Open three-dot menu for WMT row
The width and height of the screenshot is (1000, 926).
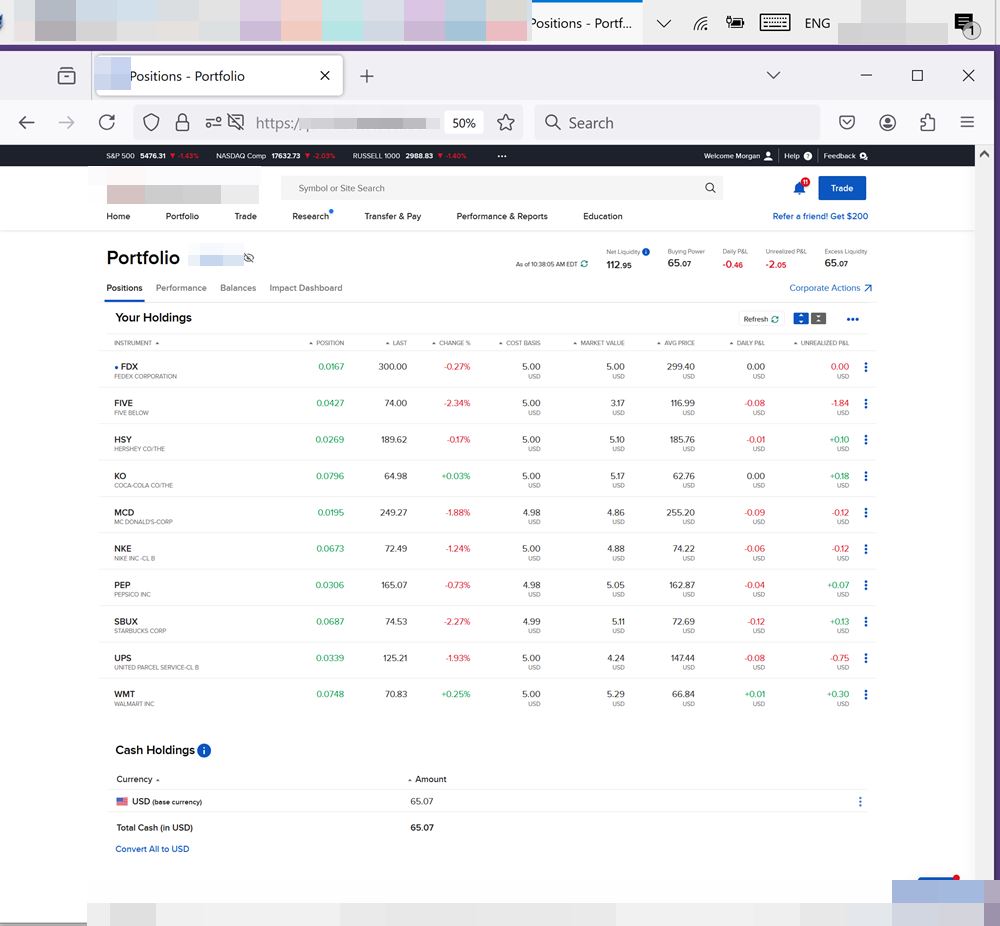click(x=865, y=694)
